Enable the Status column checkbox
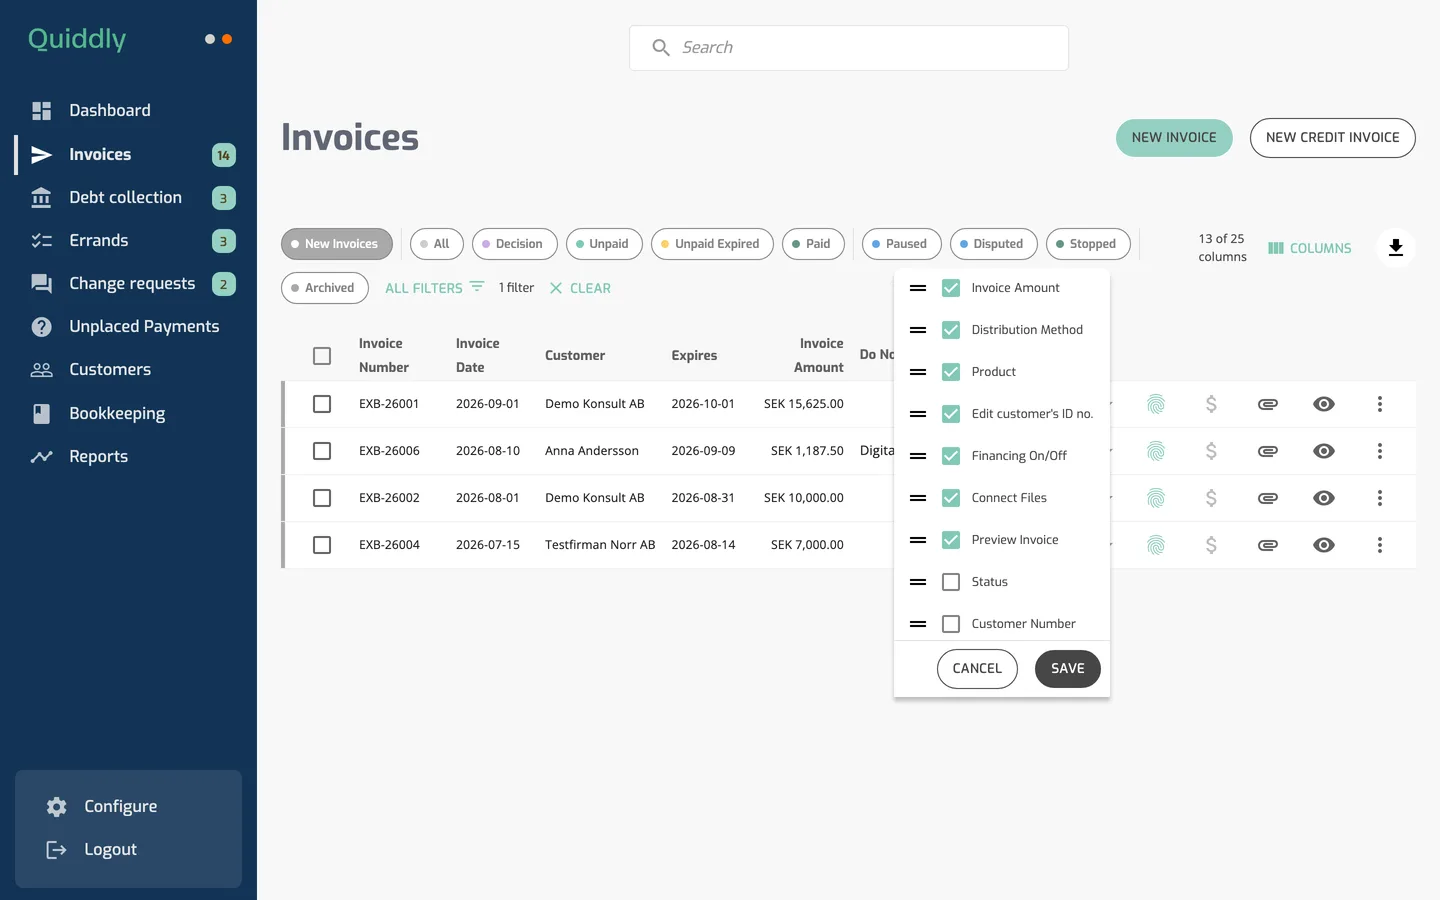Viewport: 1440px width, 900px height. pos(951,582)
